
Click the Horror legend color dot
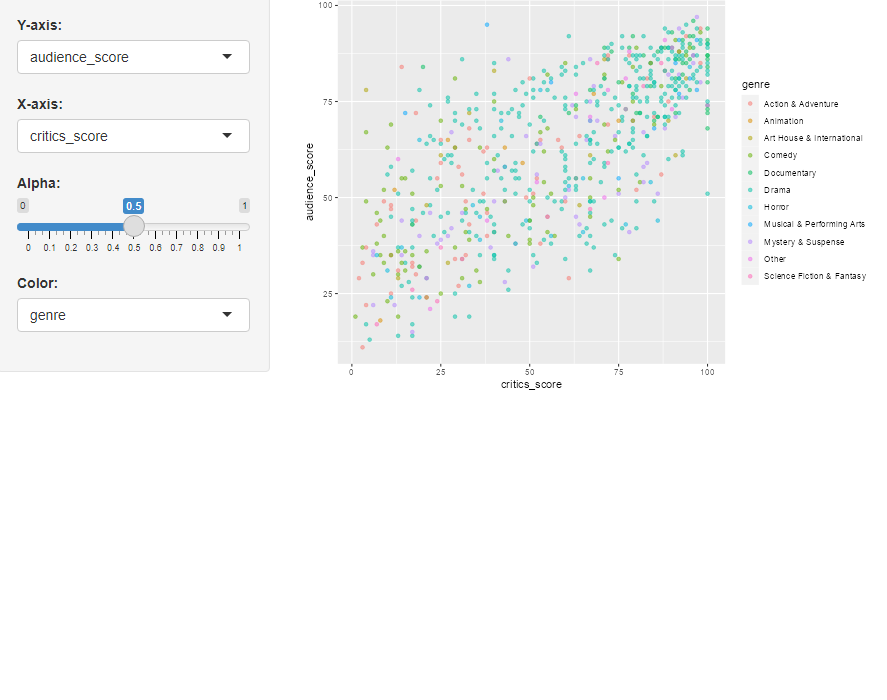[750, 207]
